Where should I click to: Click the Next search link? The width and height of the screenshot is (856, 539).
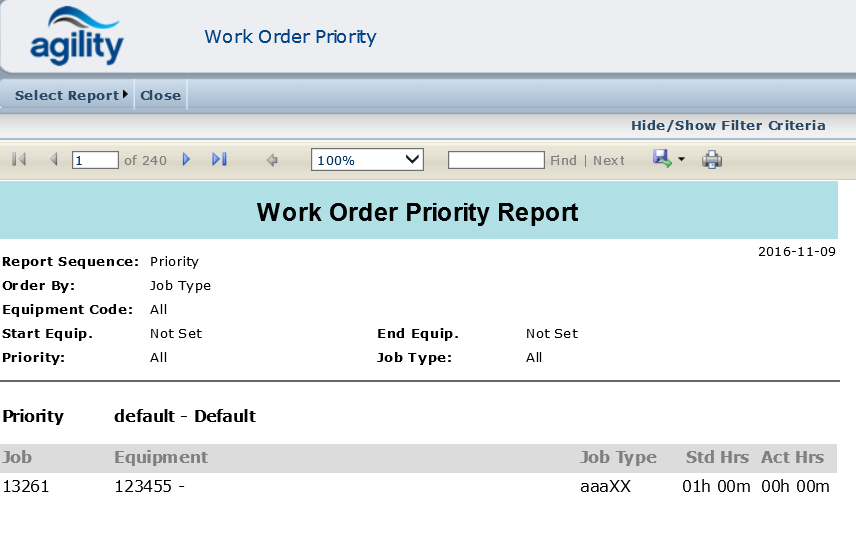(x=608, y=160)
